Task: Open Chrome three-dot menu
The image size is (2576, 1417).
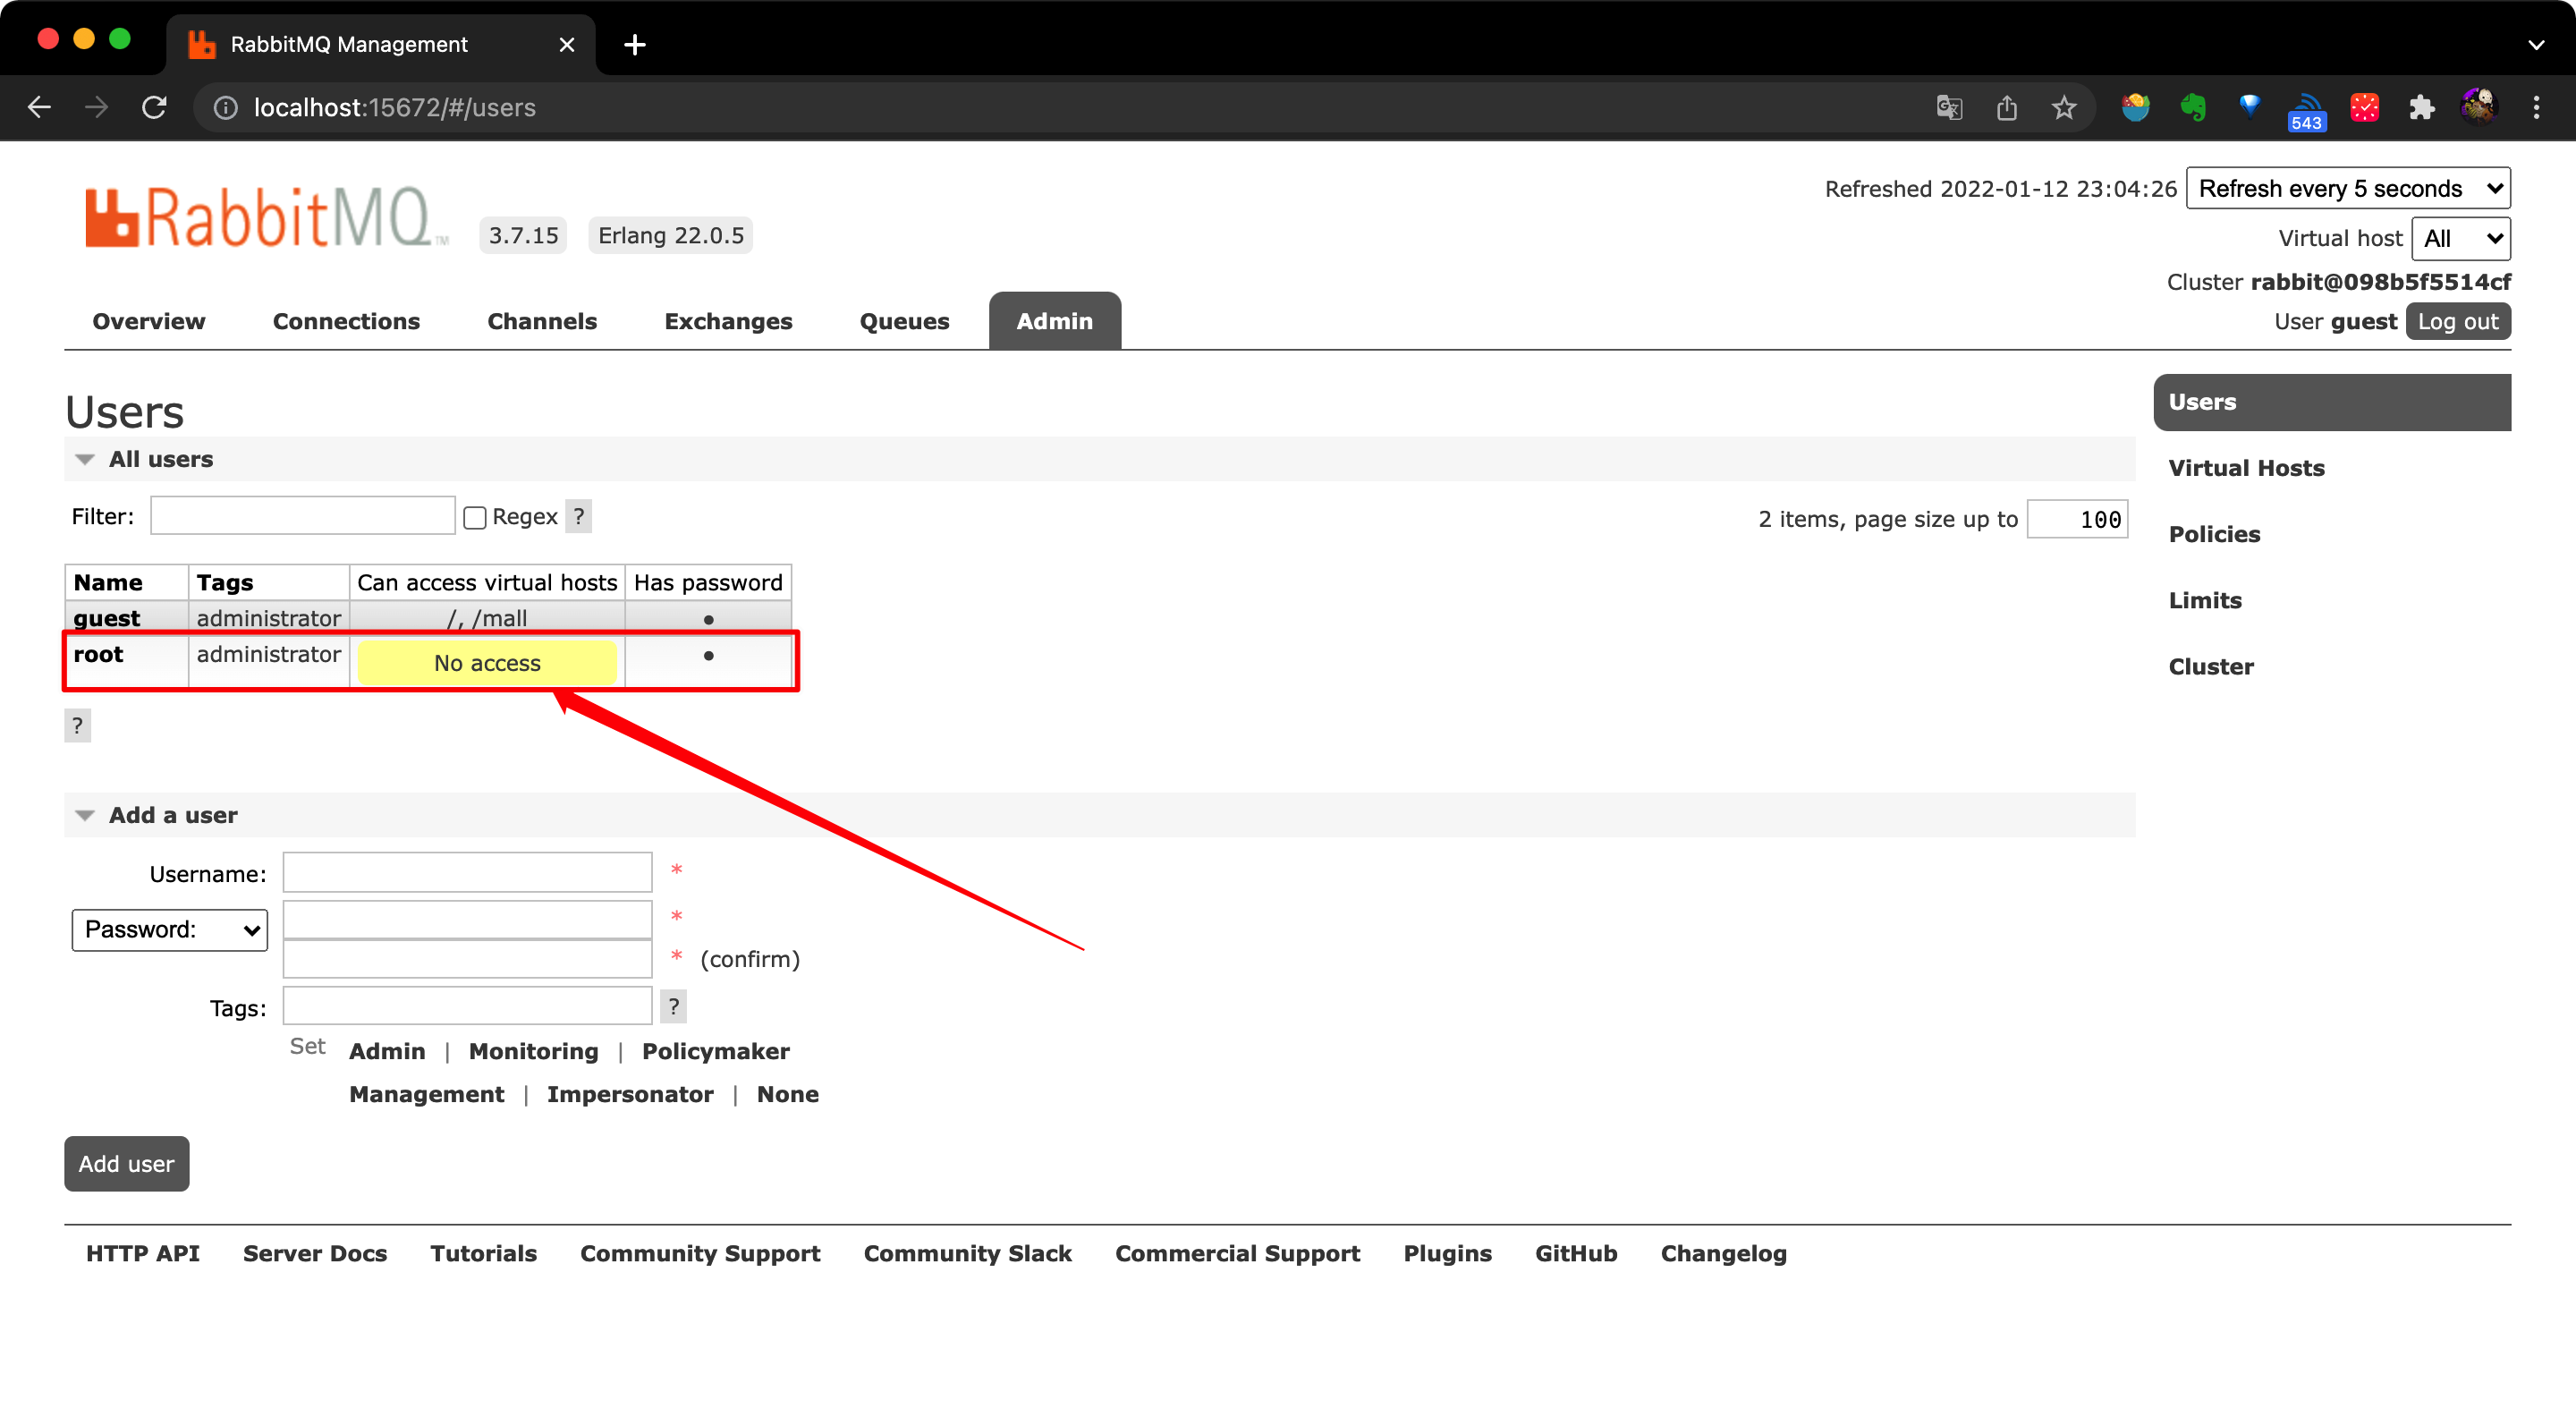Action: (x=2536, y=107)
